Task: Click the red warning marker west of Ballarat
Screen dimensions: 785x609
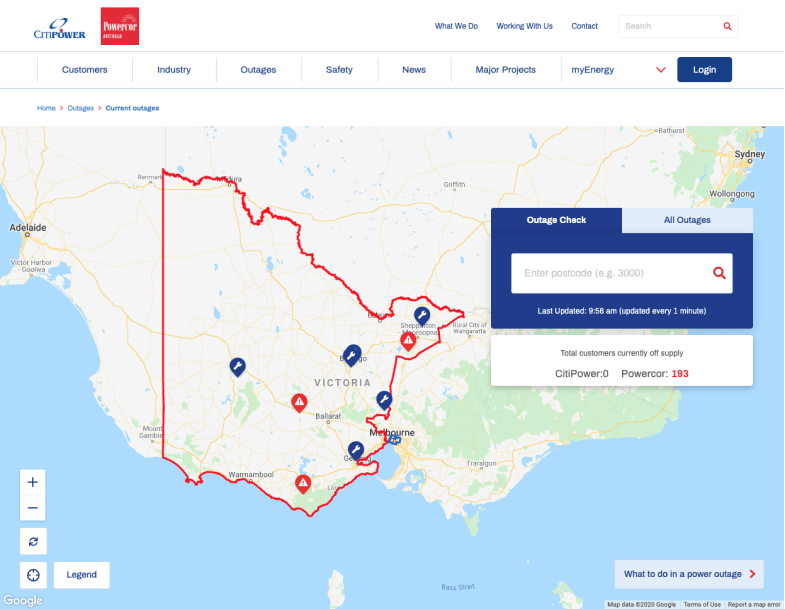Action: tap(299, 402)
